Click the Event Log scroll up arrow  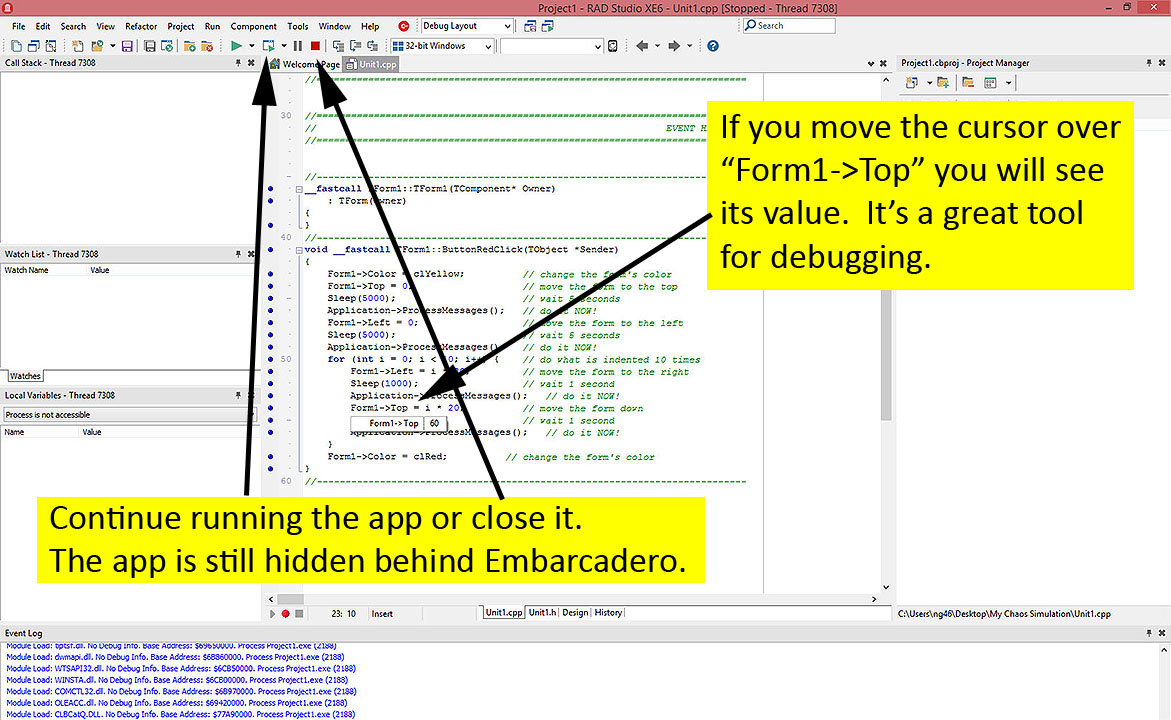pyautogui.click(x=1164, y=651)
